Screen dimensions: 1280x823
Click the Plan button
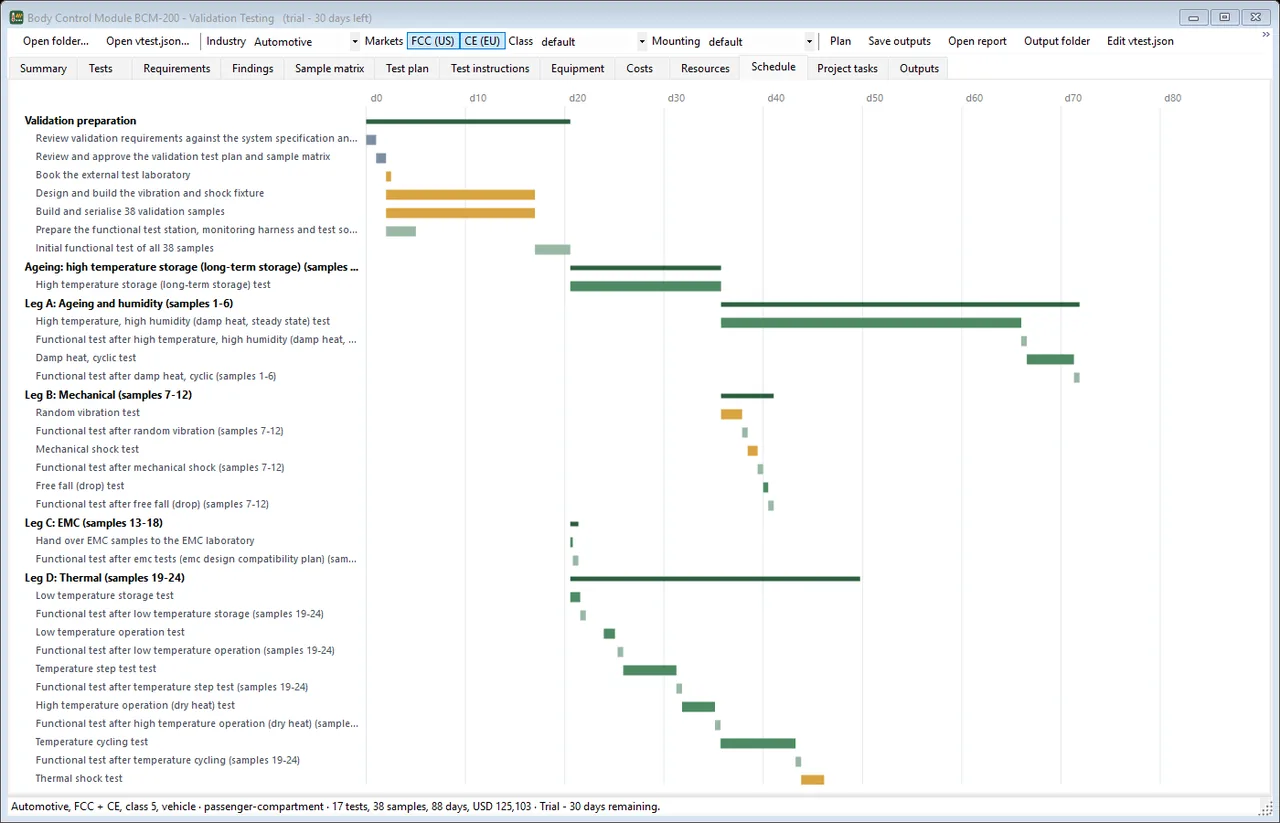pyautogui.click(x=841, y=41)
